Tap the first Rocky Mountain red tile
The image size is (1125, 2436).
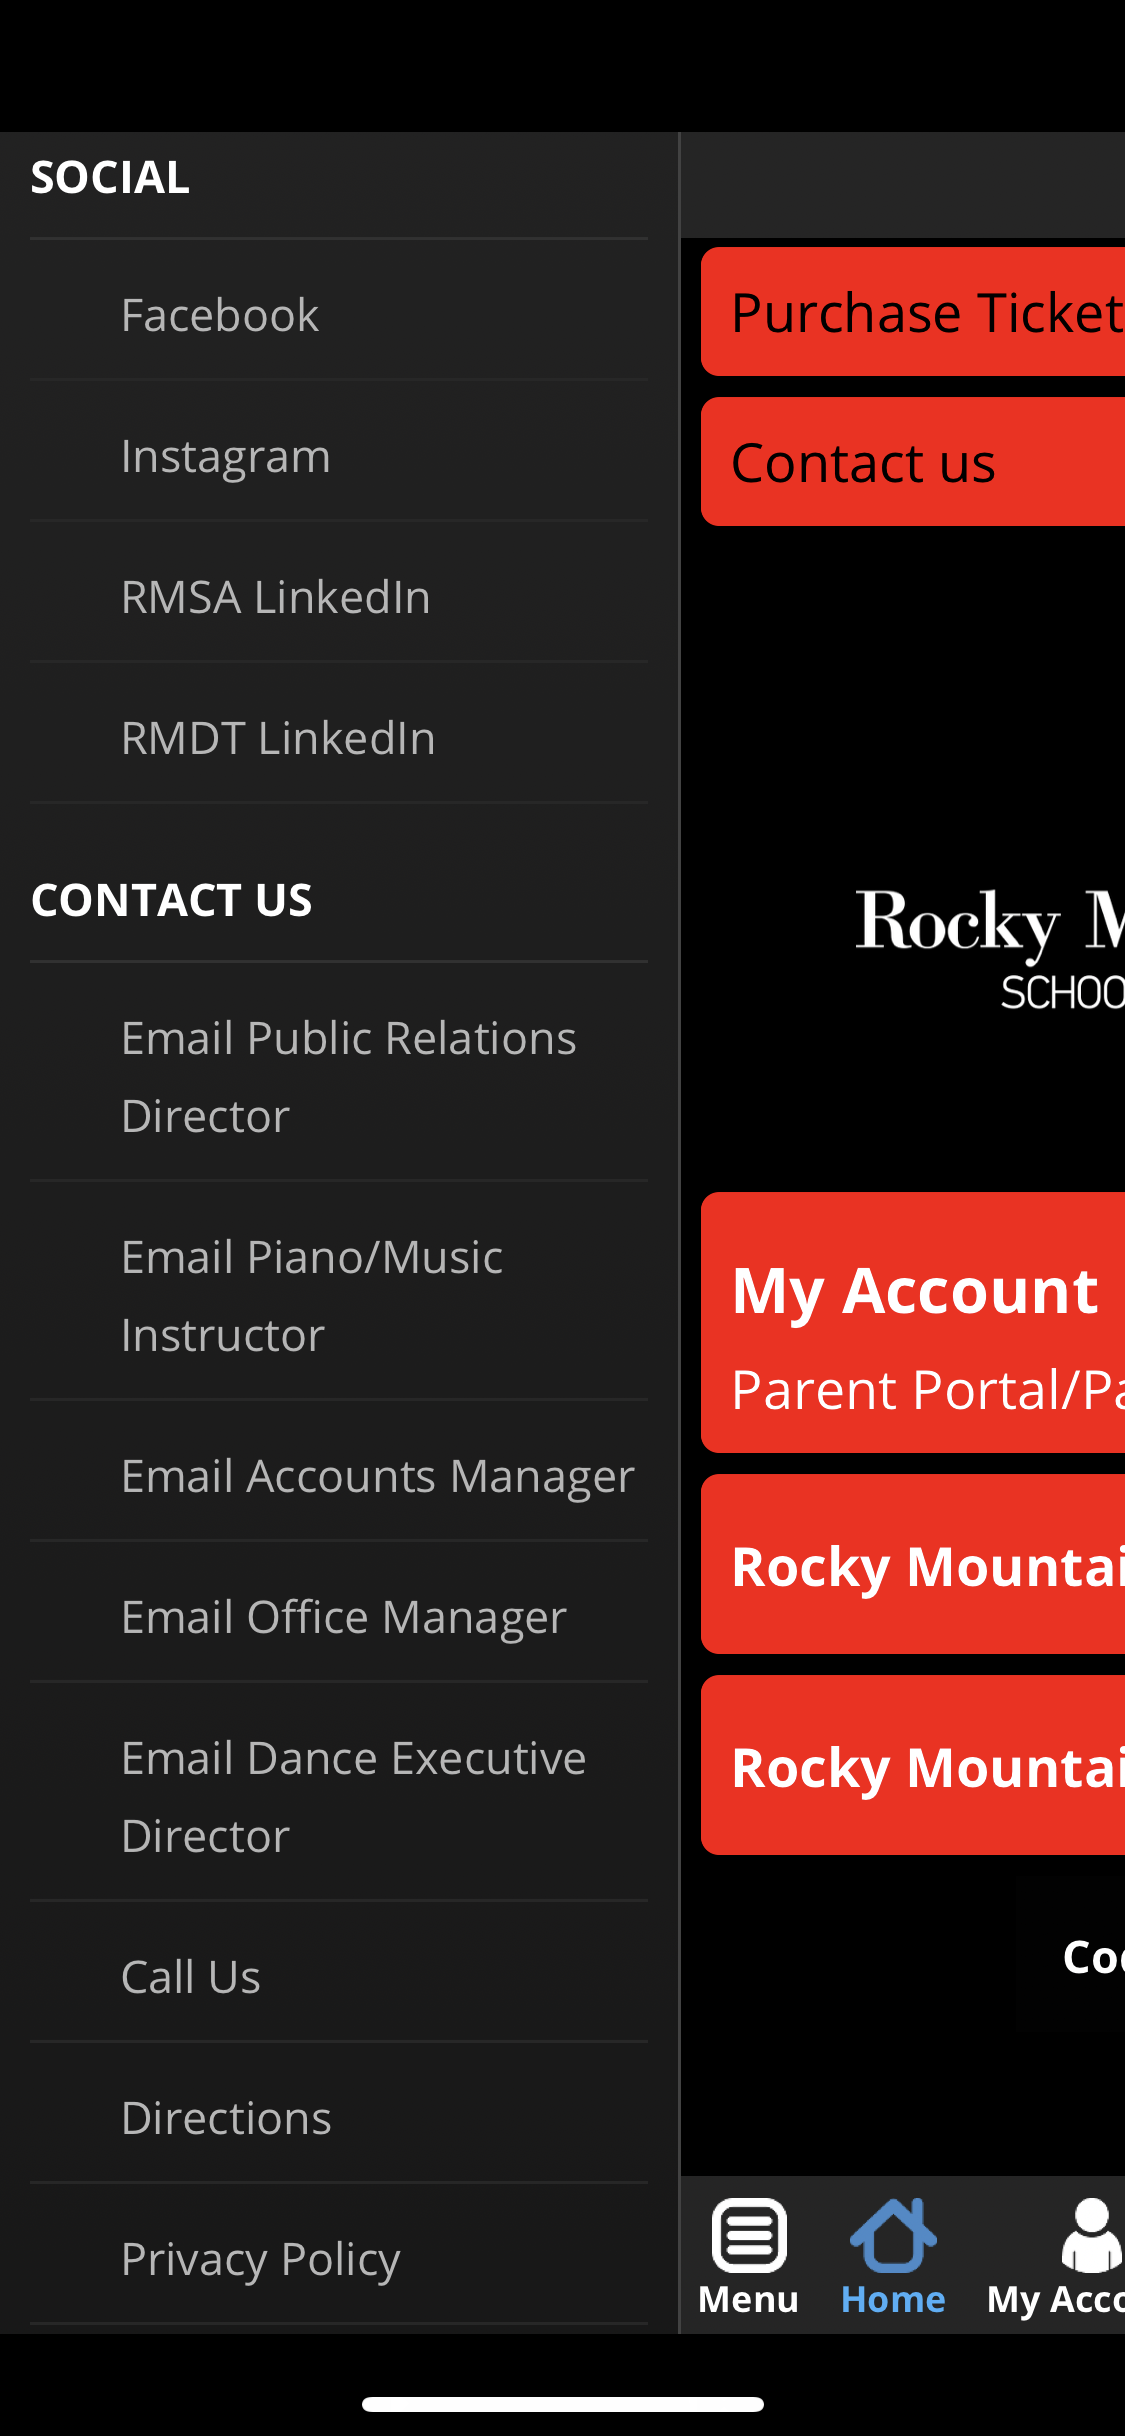point(913,1565)
